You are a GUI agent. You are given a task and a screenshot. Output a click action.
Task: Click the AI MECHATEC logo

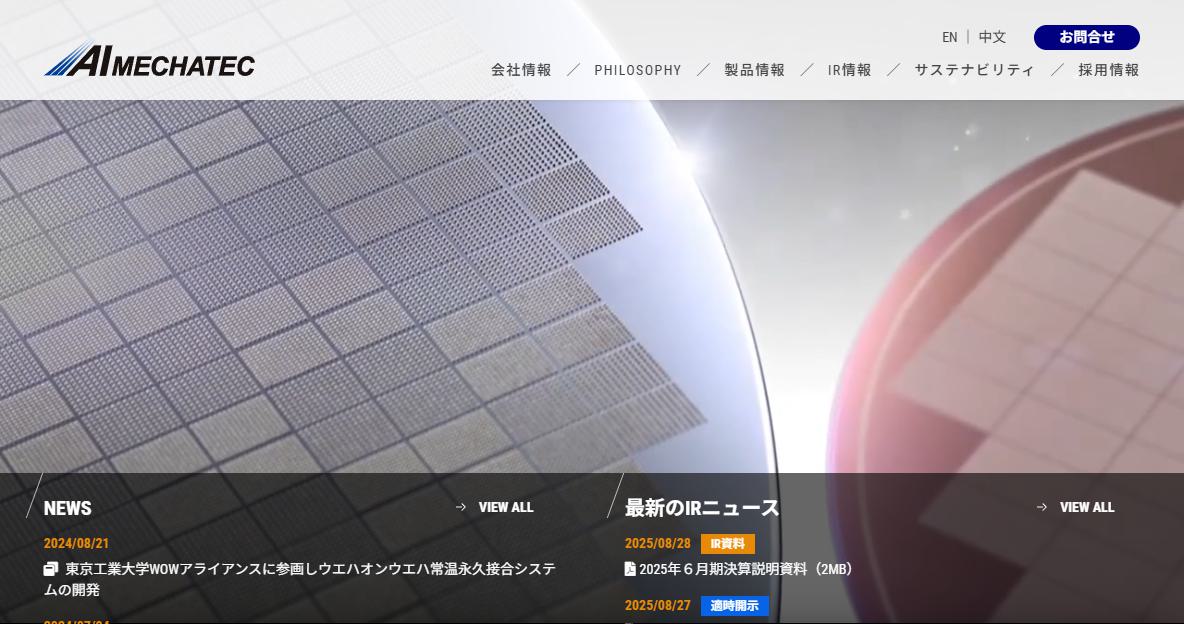pos(150,60)
